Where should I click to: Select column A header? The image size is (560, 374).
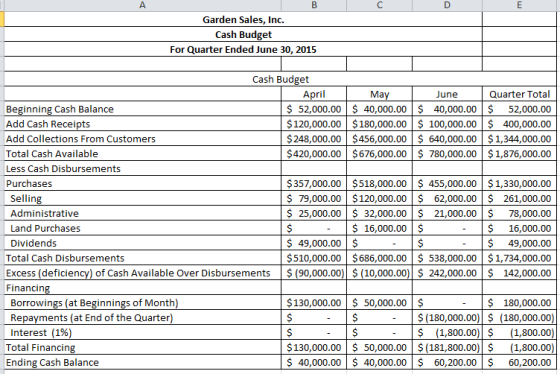pos(142,5)
